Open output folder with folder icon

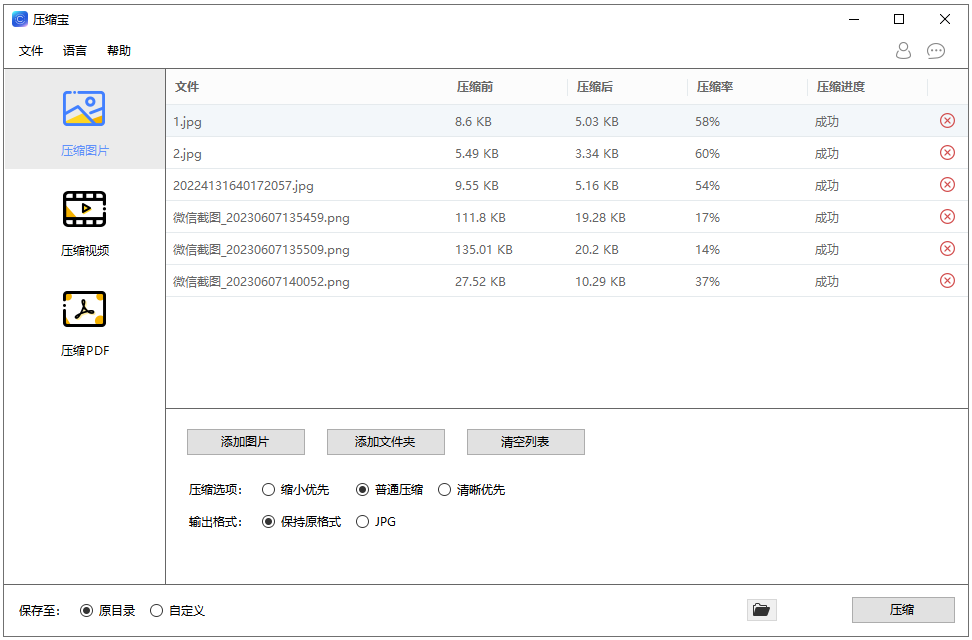[761, 610]
